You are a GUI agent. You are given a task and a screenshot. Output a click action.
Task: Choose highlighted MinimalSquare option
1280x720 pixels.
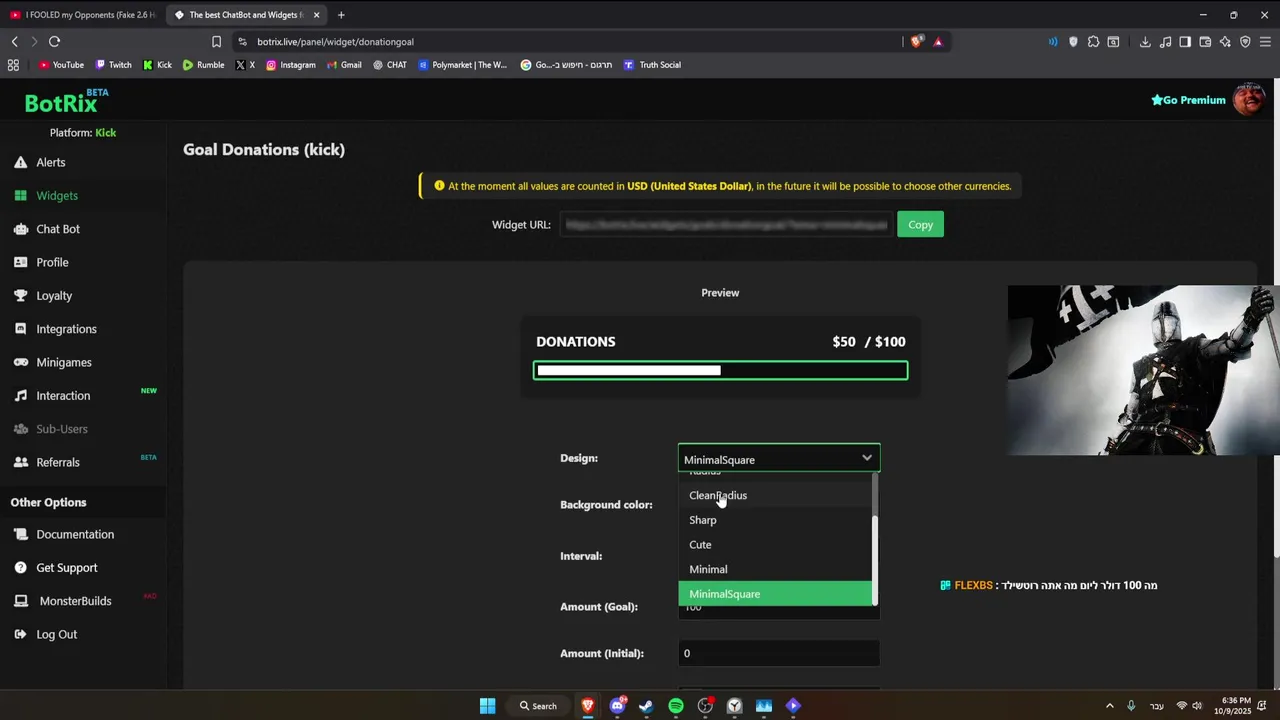tap(775, 594)
